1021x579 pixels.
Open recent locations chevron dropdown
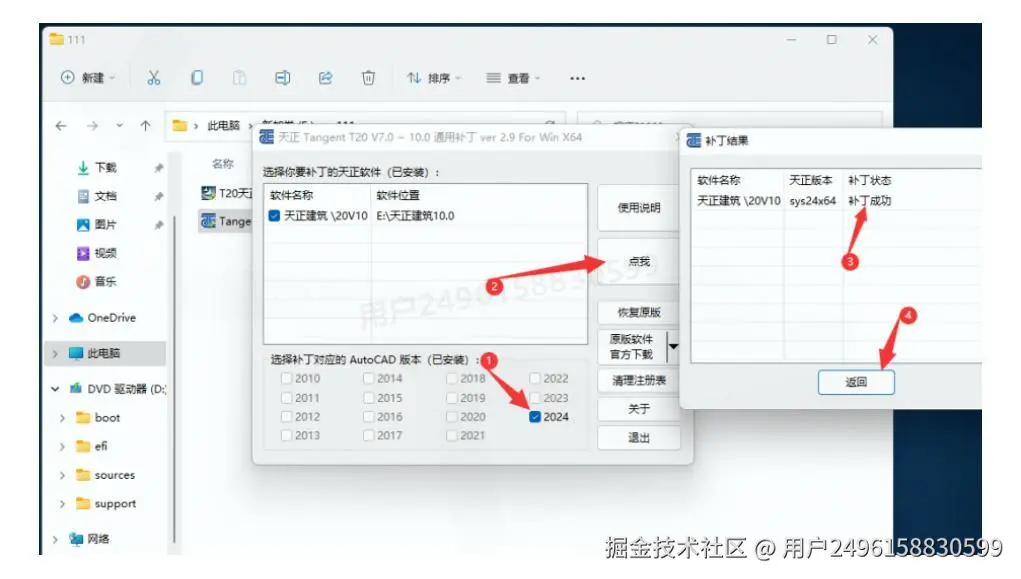tap(119, 126)
